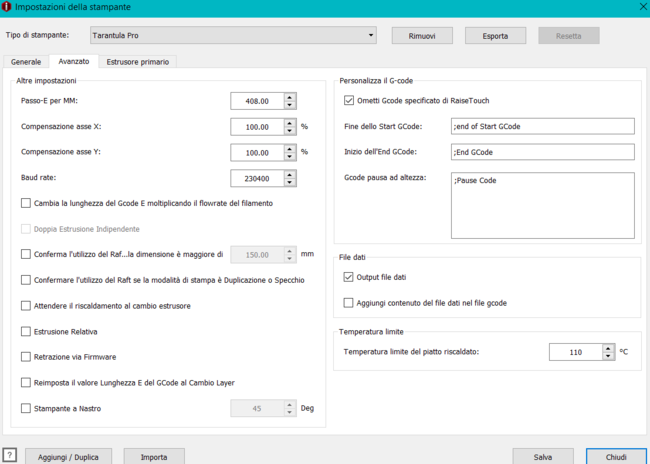The image size is (650, 464).
Task: Open the Tipo di stampante dropdown
Action: [x=232, y=36]
